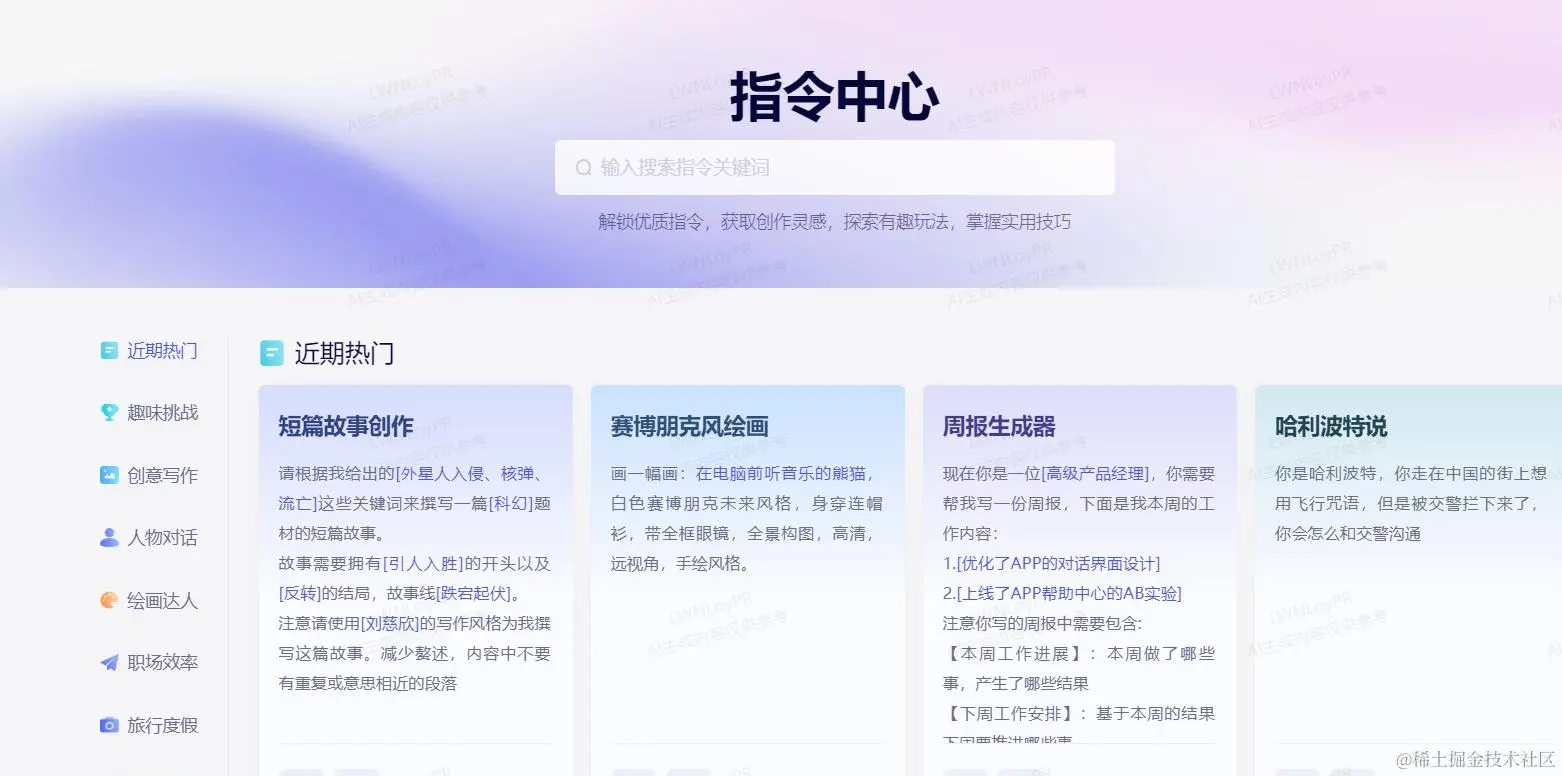Click the 职场效率 paper plane icon
This screenshot has height=776, width=1562.
pyautogui.click(x=109, y=662)
